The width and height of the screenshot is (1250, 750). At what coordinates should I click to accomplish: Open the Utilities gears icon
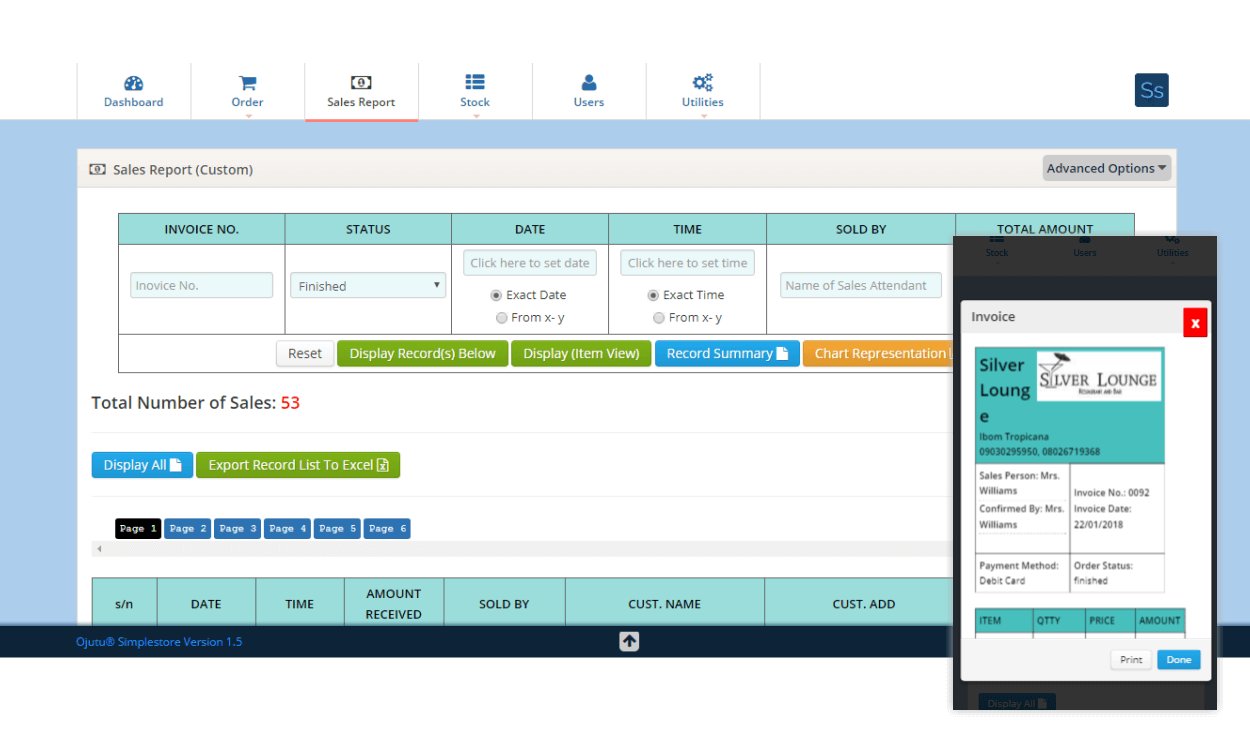[703, 83]
